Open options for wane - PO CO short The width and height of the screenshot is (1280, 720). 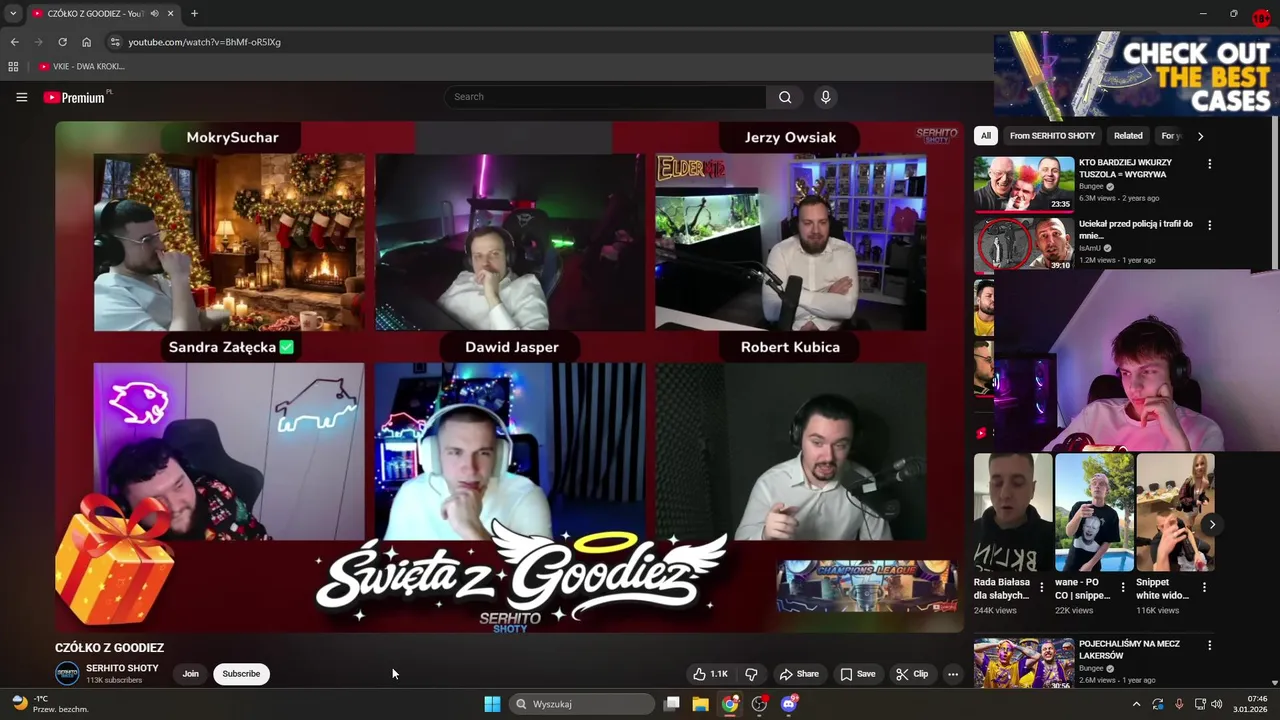click(1123, 588)
